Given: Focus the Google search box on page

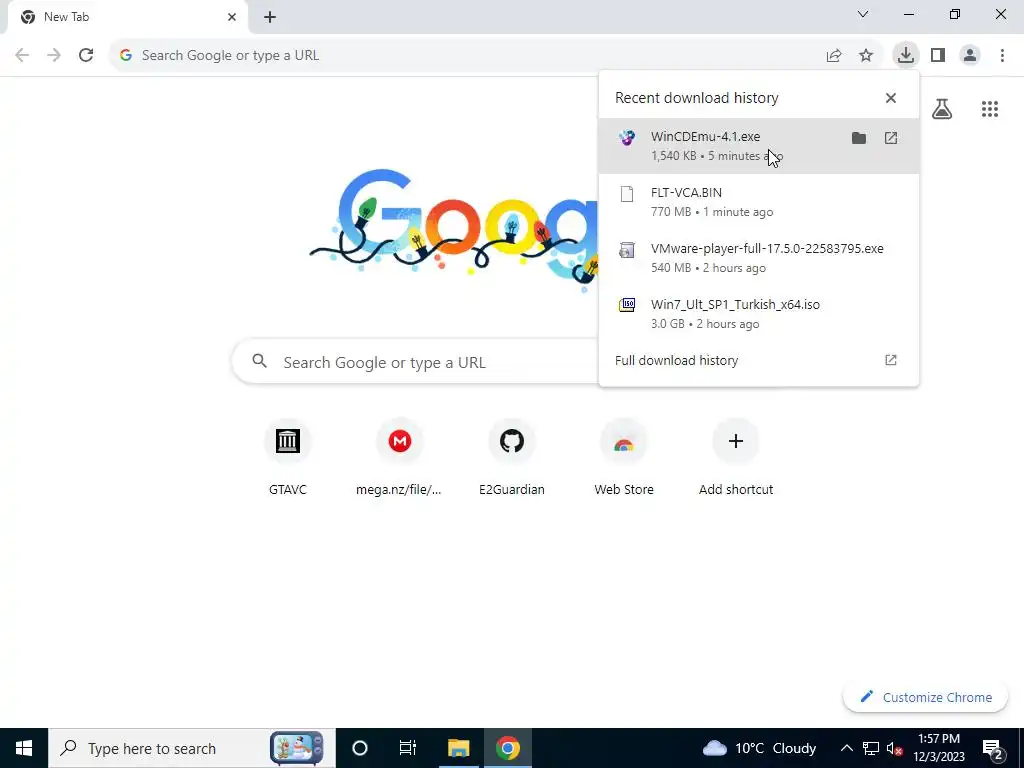Looking at the screenshot, I should (415, 362).
